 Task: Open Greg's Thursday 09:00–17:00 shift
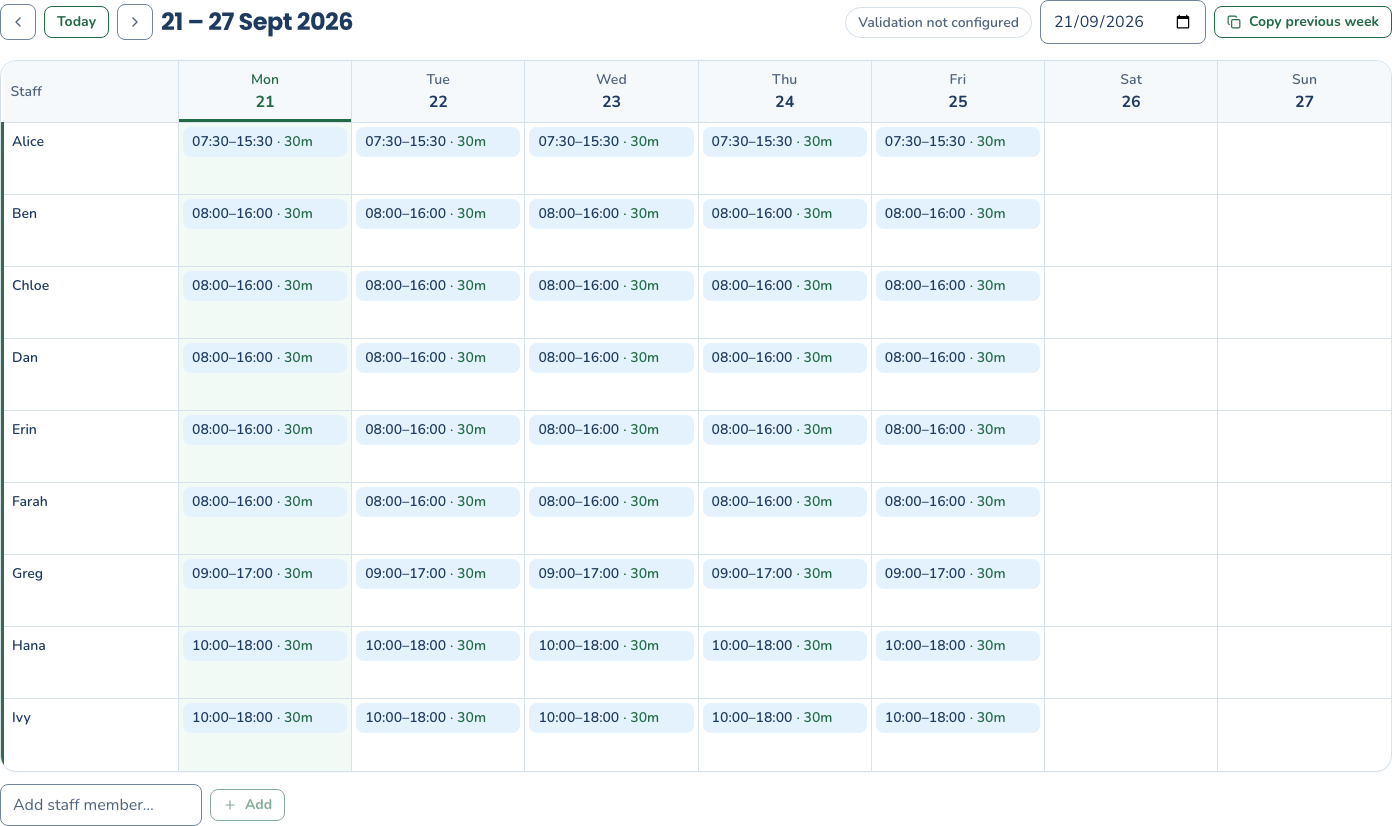tap(785, 574)
